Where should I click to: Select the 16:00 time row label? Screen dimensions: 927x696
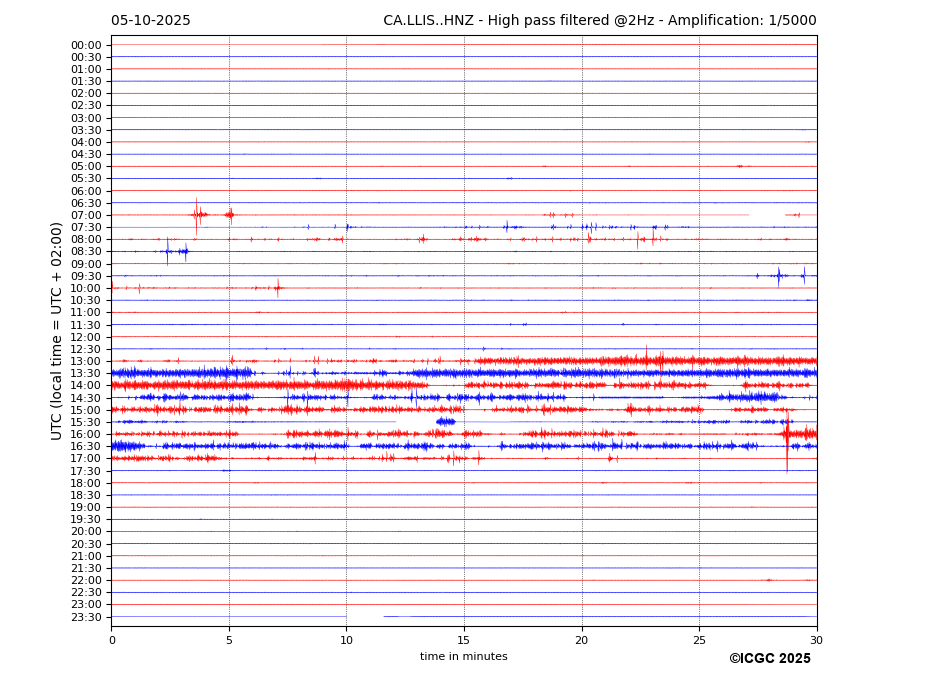(86, 434)
